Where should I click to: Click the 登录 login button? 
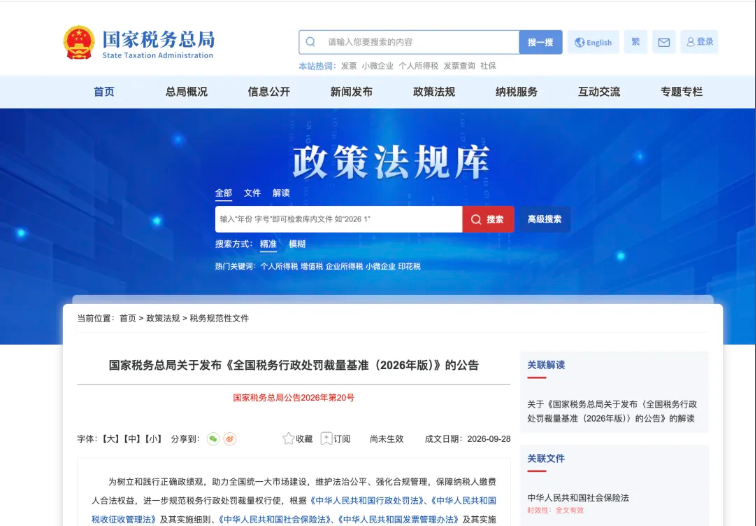coord(700,42)
